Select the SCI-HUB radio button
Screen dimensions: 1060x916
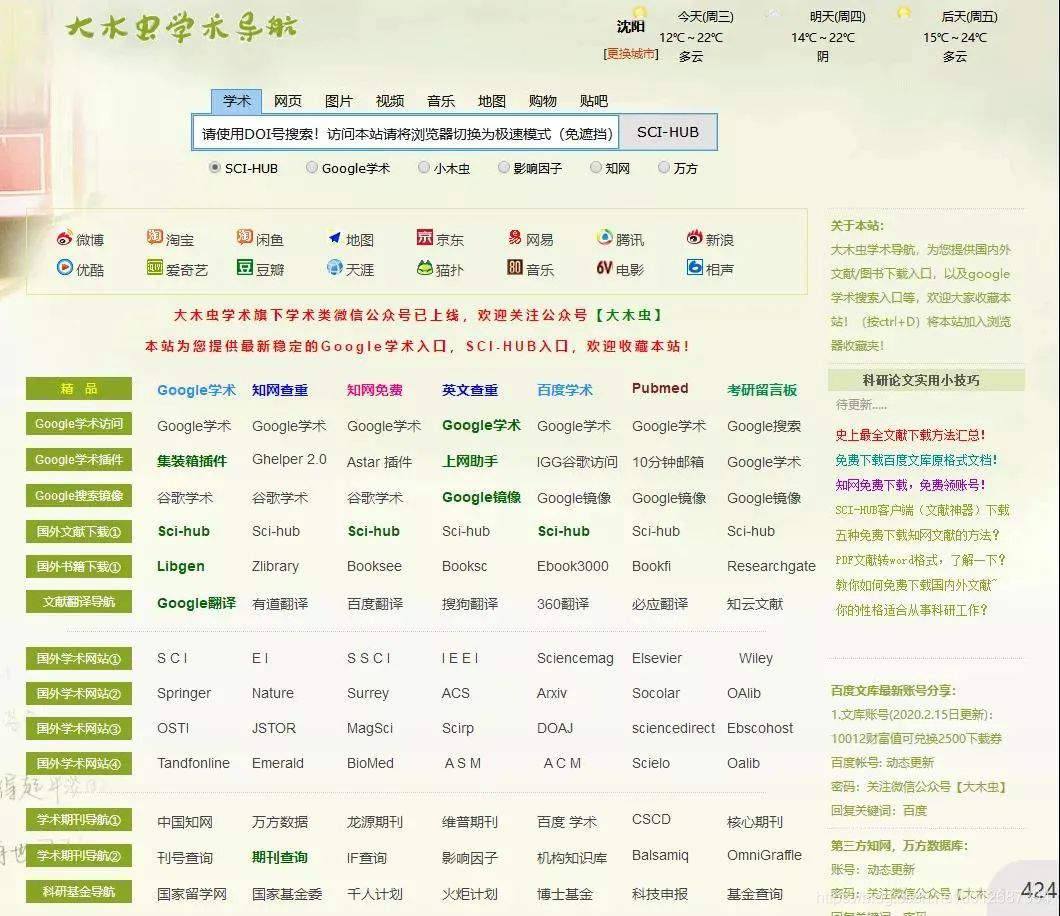[215, 167]
